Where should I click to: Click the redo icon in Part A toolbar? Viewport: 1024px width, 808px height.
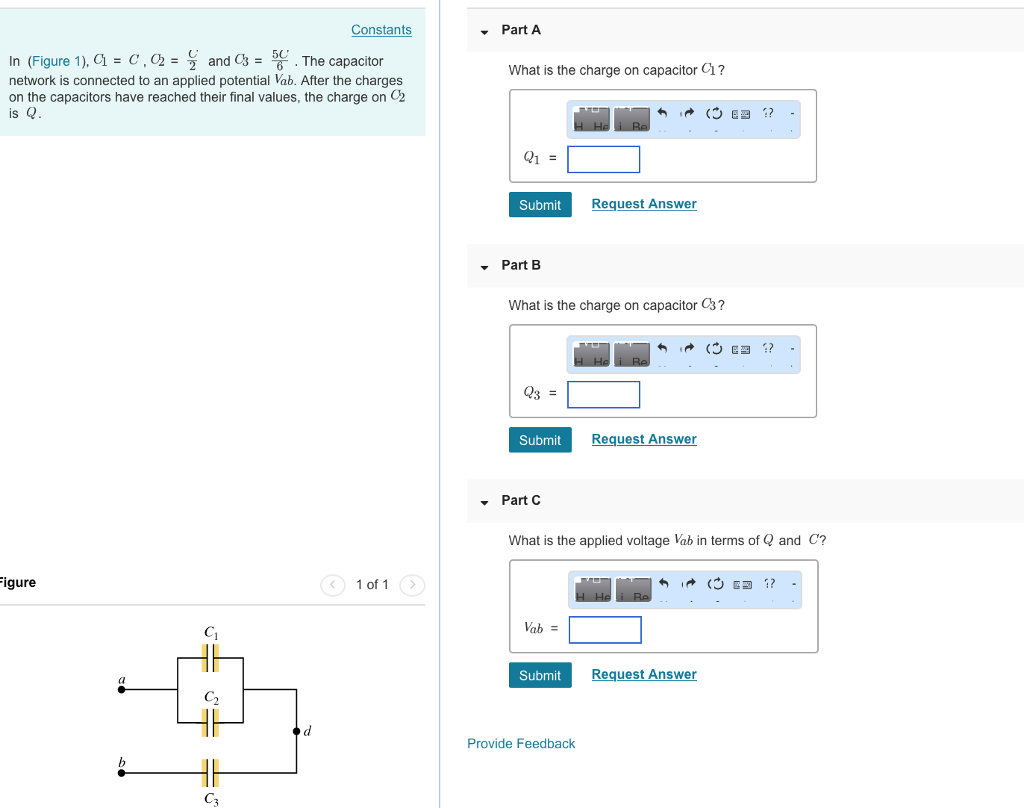(x=688, y=113)
